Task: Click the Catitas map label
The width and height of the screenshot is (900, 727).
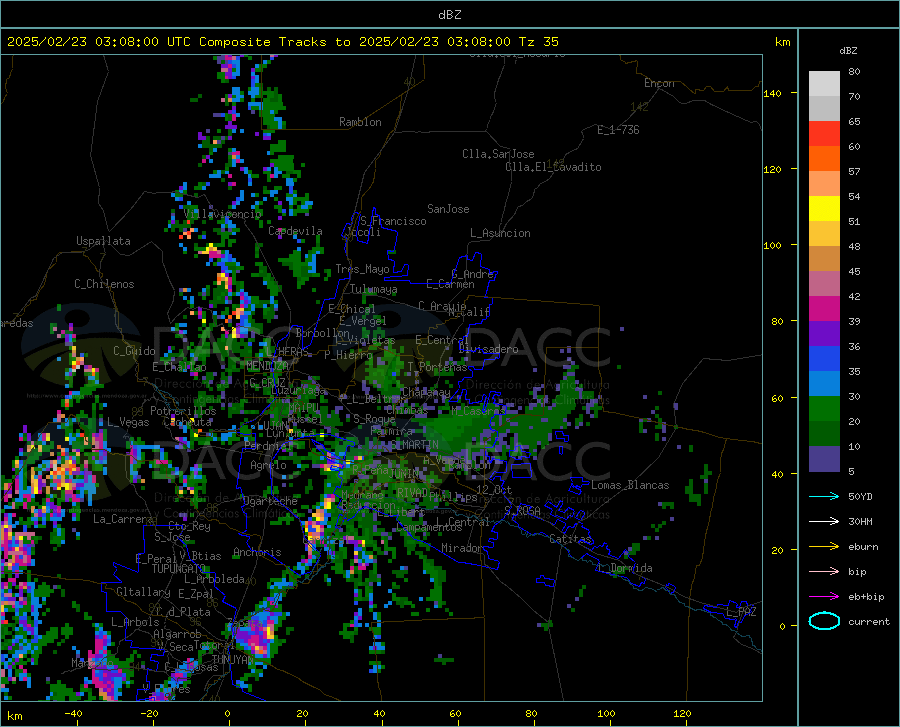Action: pos(571,539)
